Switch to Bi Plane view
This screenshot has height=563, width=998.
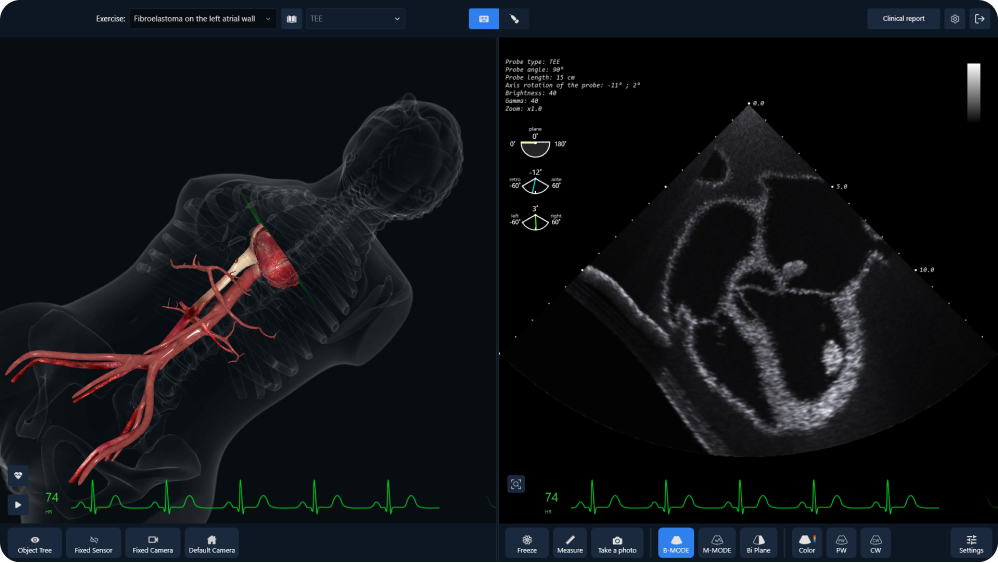(758, 543)
